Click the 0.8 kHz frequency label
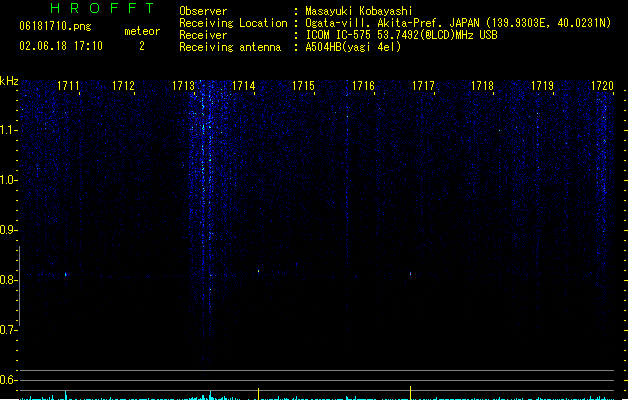The image size is (629, 400). 8,280
